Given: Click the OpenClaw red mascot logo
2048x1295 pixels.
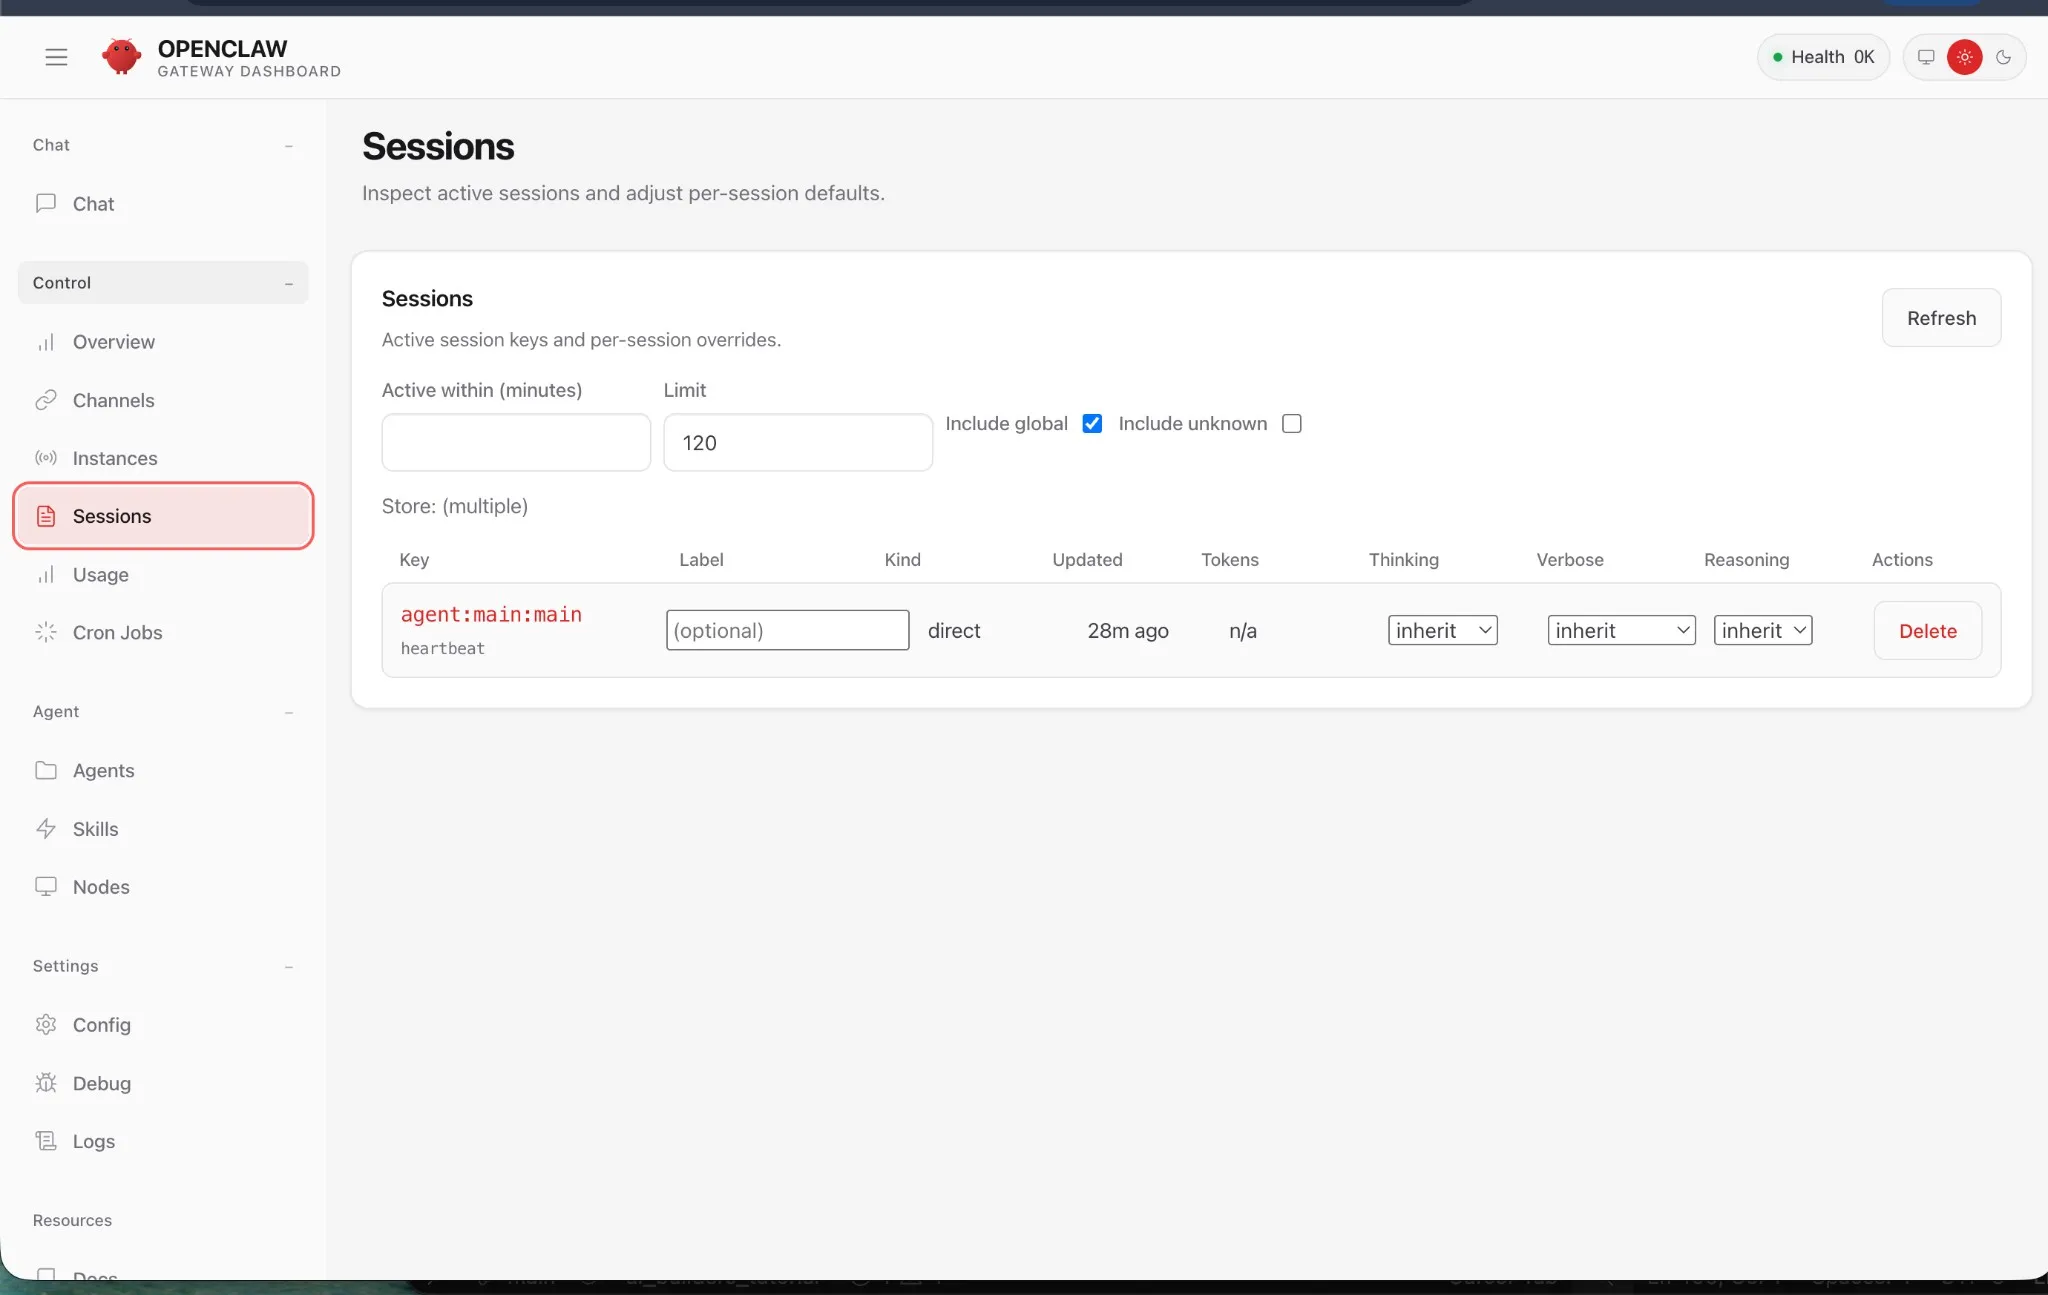Looking at the screenshot, I should 121,57.
